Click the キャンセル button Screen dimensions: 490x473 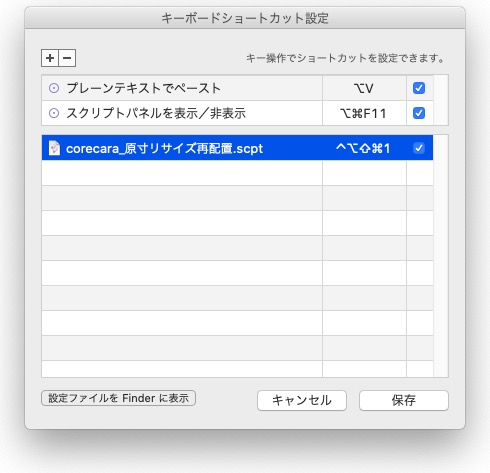pos(302,400)
